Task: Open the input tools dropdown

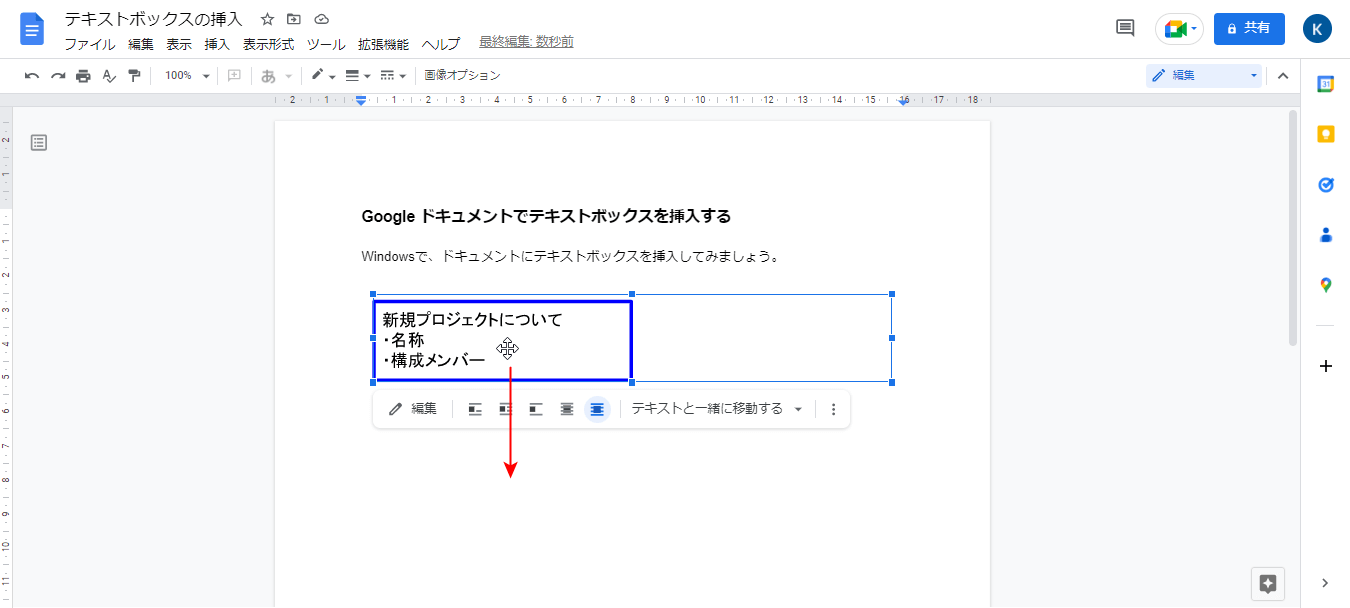Action: [x=276, y=76]
